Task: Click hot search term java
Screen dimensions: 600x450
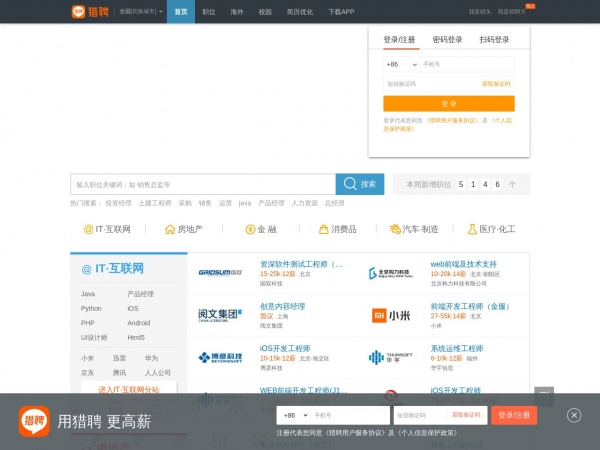Action: click(x=245, y=203)
